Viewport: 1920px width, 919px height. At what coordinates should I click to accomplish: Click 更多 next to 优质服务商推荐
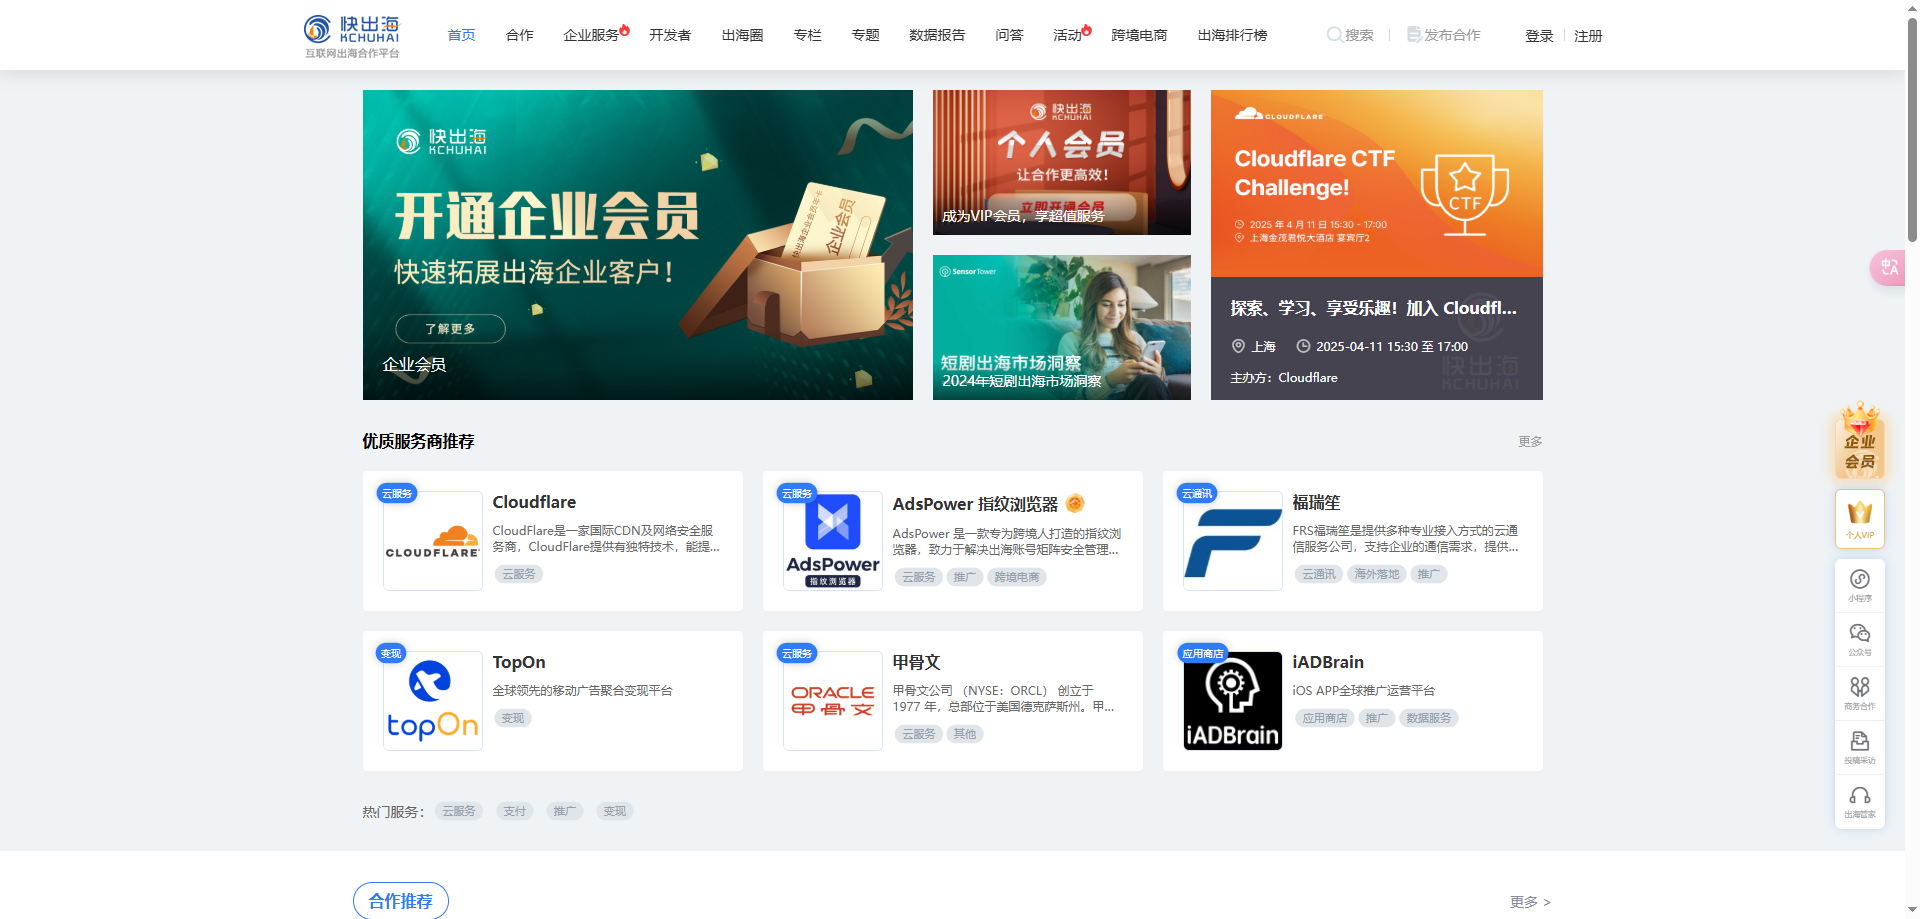click(x=1529, y=441)
